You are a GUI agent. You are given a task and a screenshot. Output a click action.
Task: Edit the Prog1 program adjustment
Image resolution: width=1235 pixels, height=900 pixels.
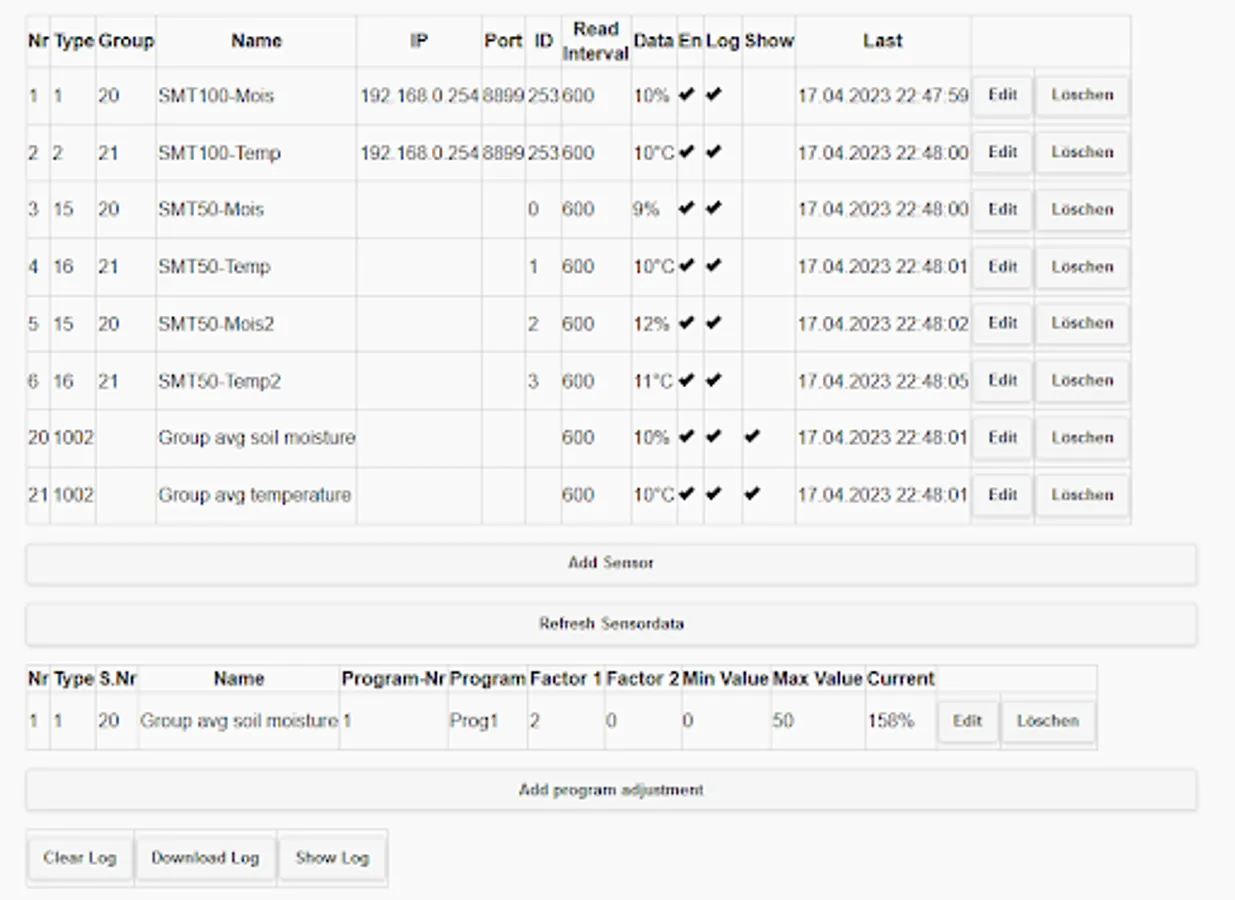click(967, 721)
